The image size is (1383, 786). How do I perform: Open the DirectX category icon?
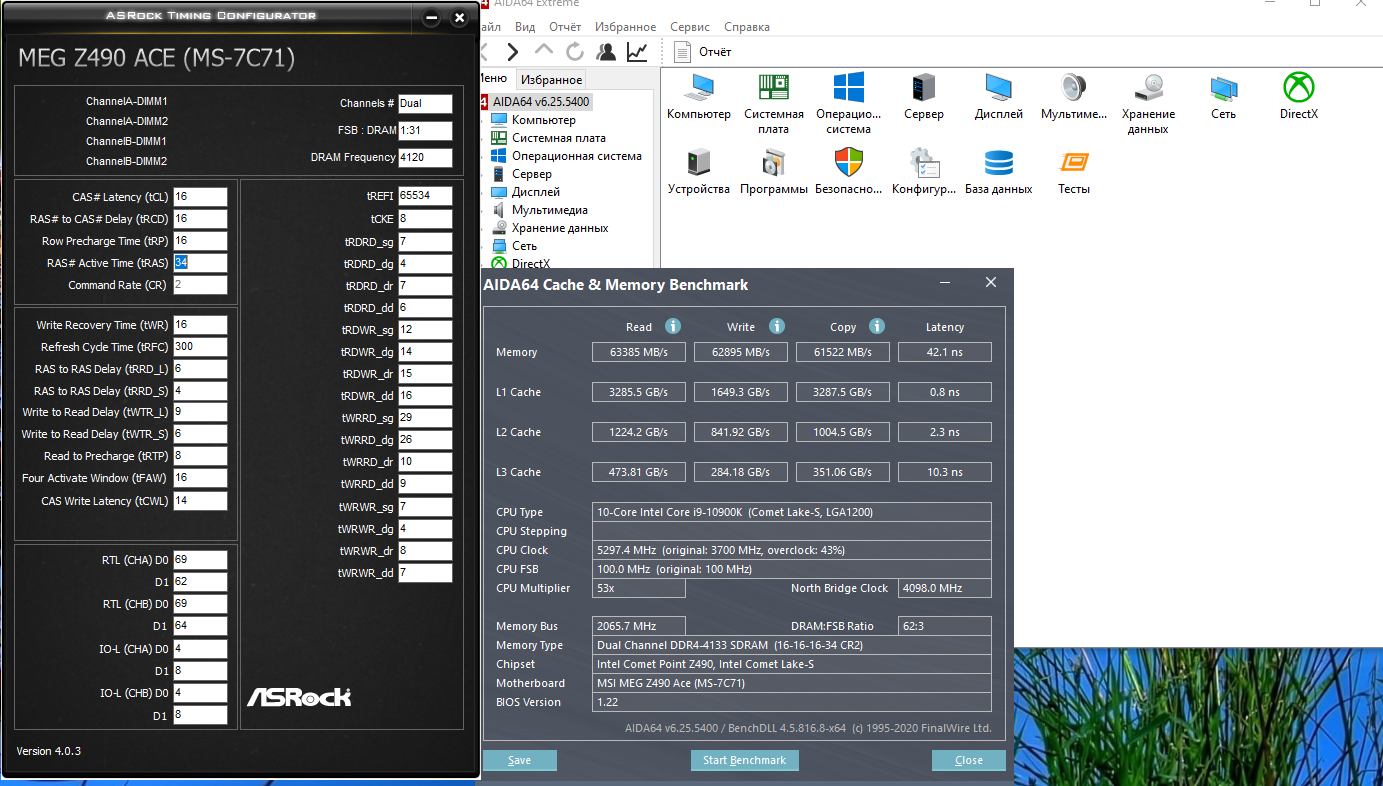coord(1298,96)
